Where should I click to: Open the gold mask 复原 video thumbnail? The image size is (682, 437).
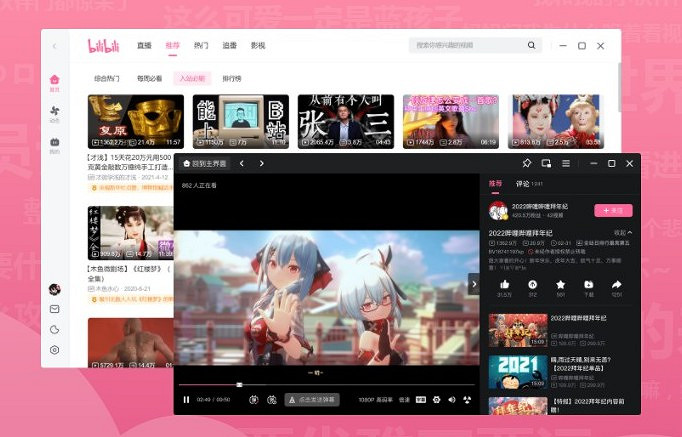pyautogui.click(x=136, y=121)
